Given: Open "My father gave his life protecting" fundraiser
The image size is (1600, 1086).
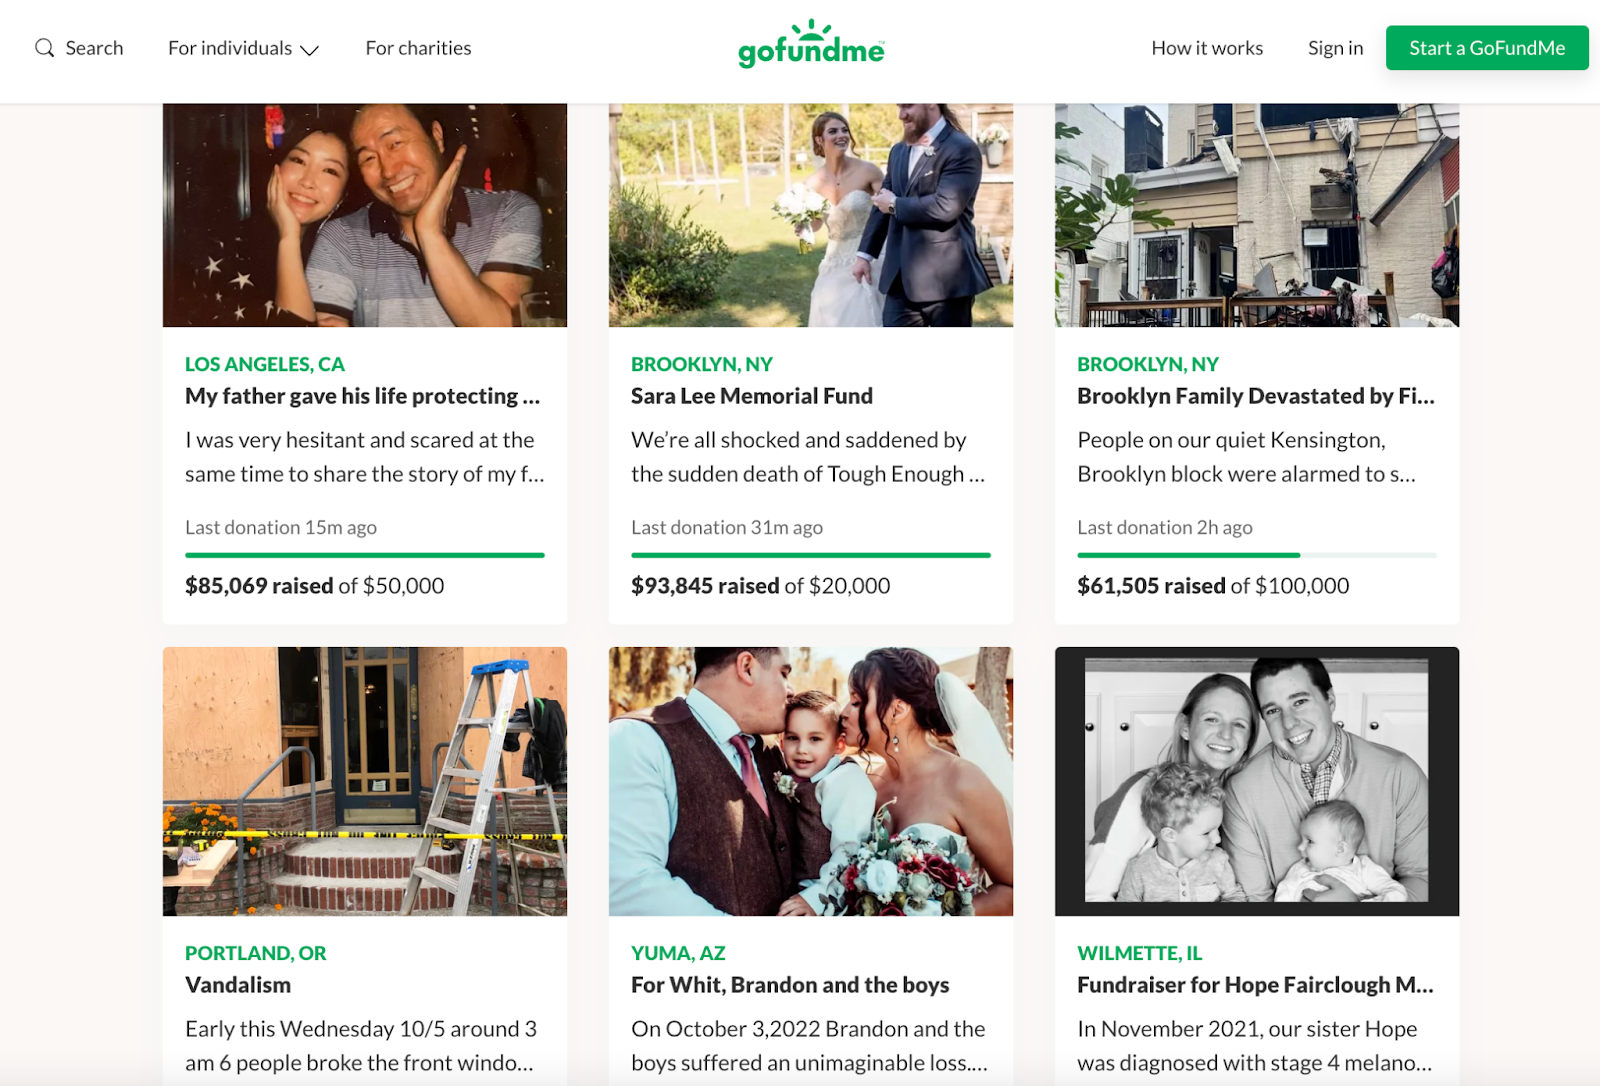Looking at the screenshot, I should 362,396.
